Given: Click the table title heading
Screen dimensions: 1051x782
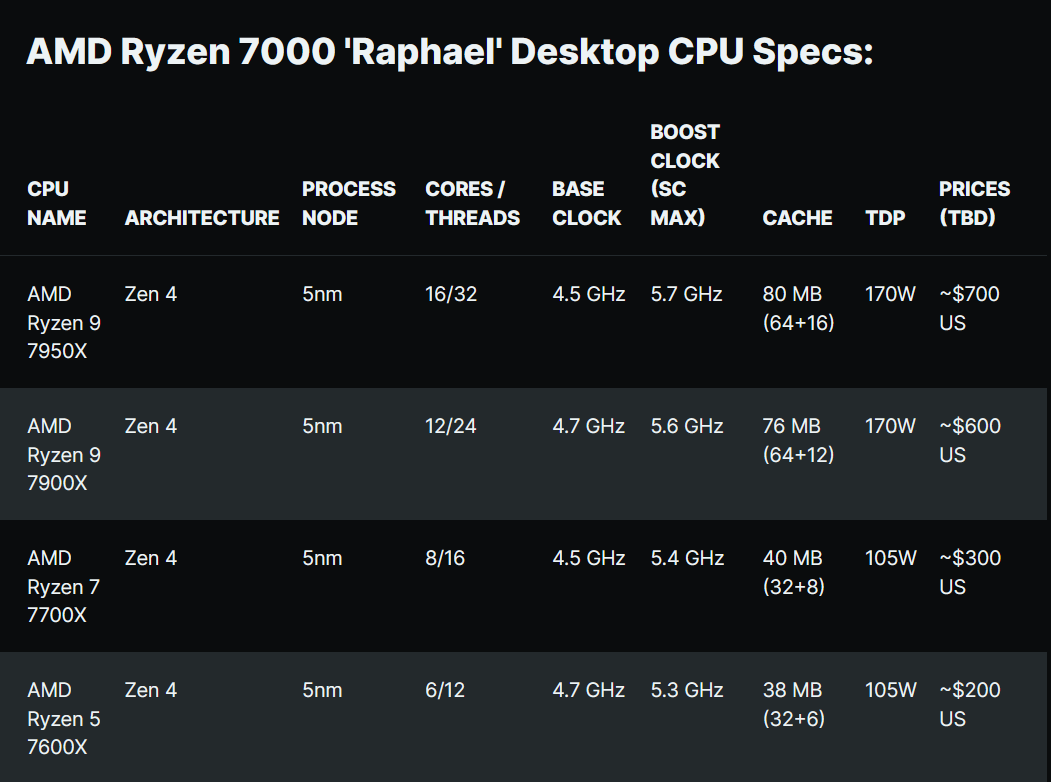Looking at the screenshot, I should click(450, 52).
